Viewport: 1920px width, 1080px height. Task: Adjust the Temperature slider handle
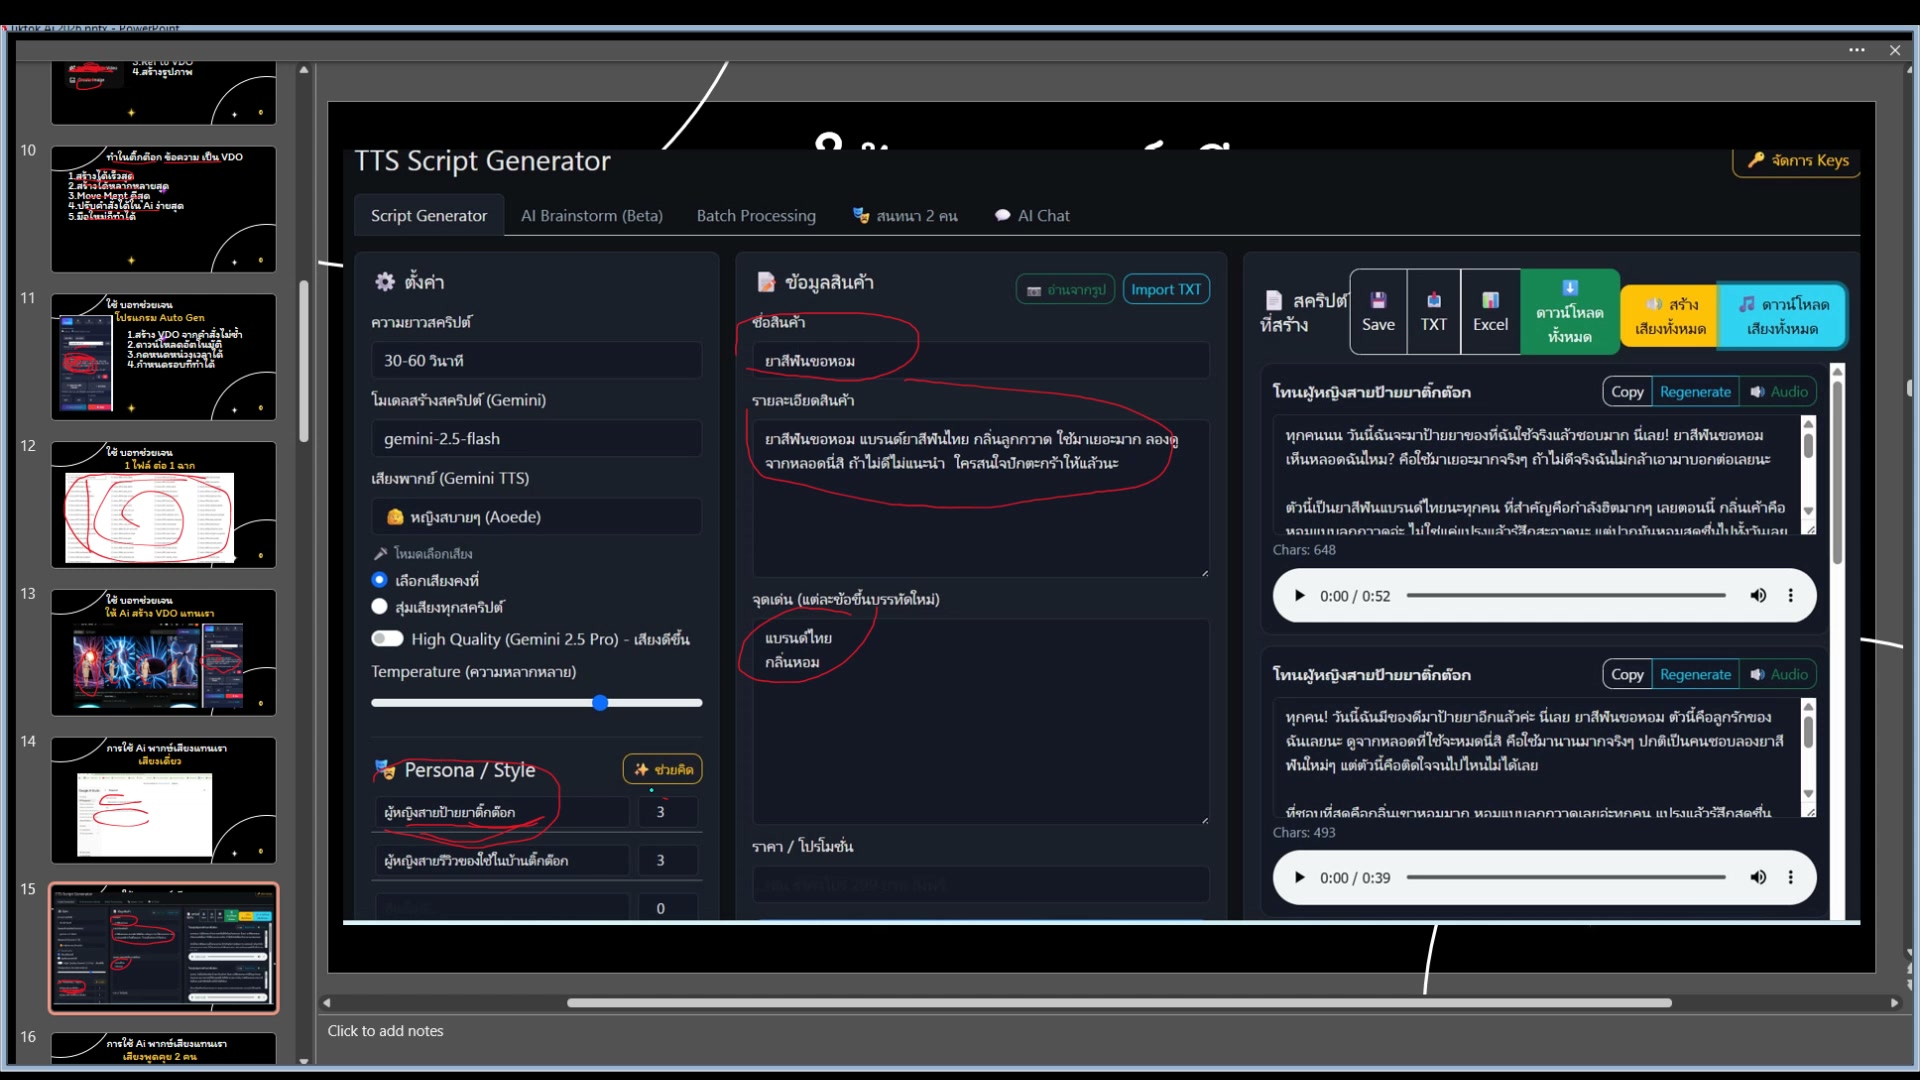coord(600,703)
